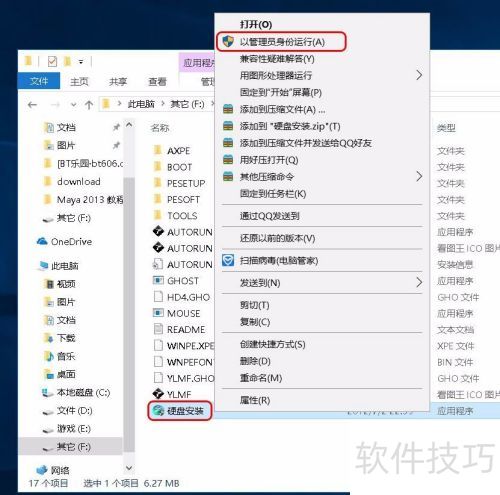
Task: Select the PESETUP folder
Action: tap(186, 183)
